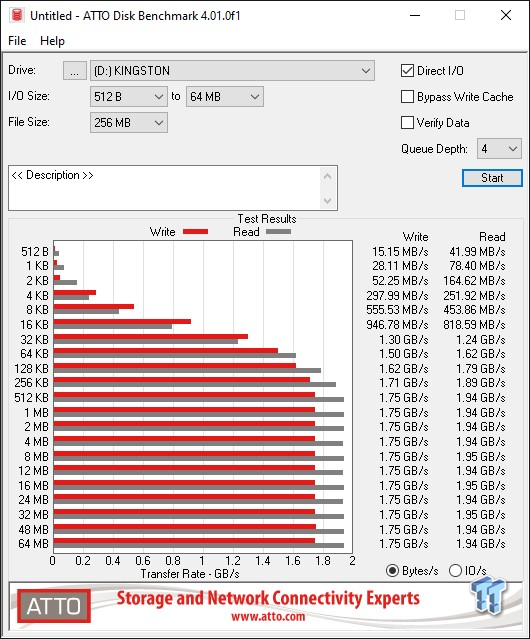Click the description box scroll down arrow

[328, 200]
